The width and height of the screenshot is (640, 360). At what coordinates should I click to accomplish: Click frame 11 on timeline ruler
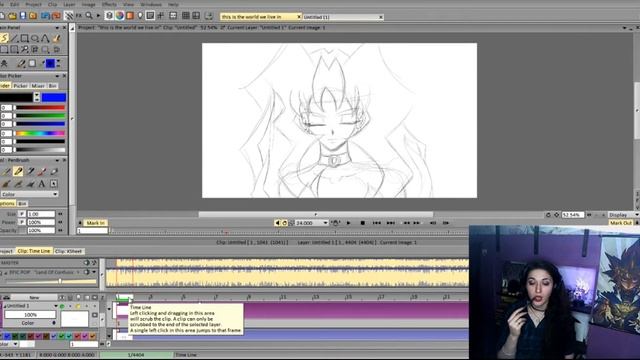[x=283, y=297]
